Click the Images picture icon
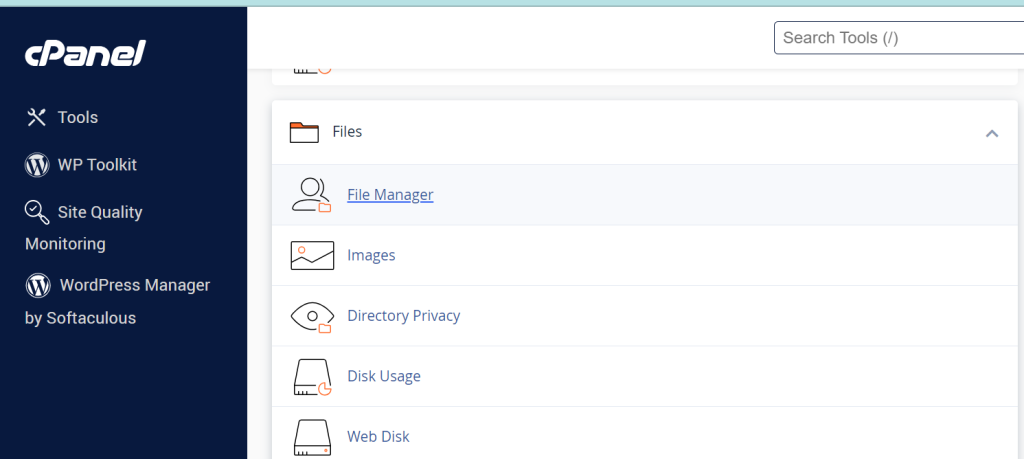 coord(312,255)
